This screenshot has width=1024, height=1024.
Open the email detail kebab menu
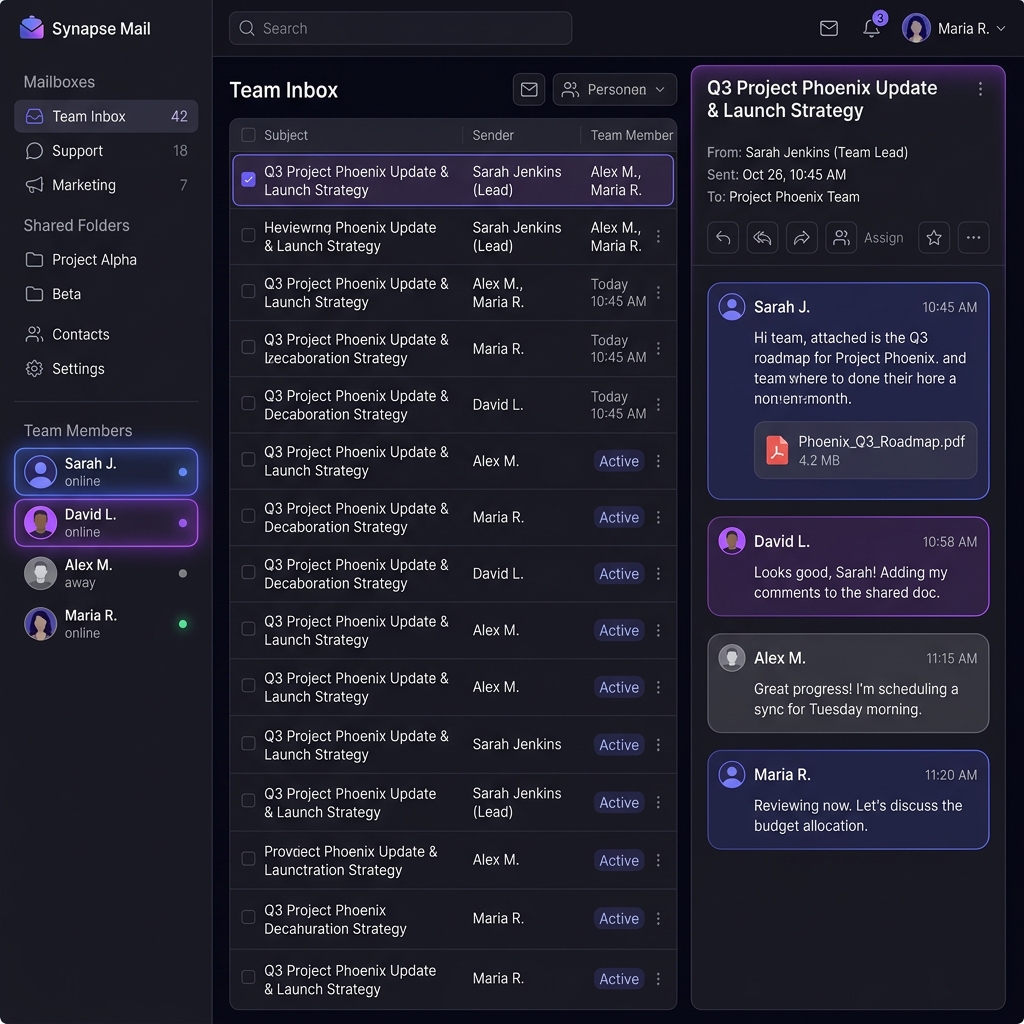pyautogui.click(x=980, y=89)
